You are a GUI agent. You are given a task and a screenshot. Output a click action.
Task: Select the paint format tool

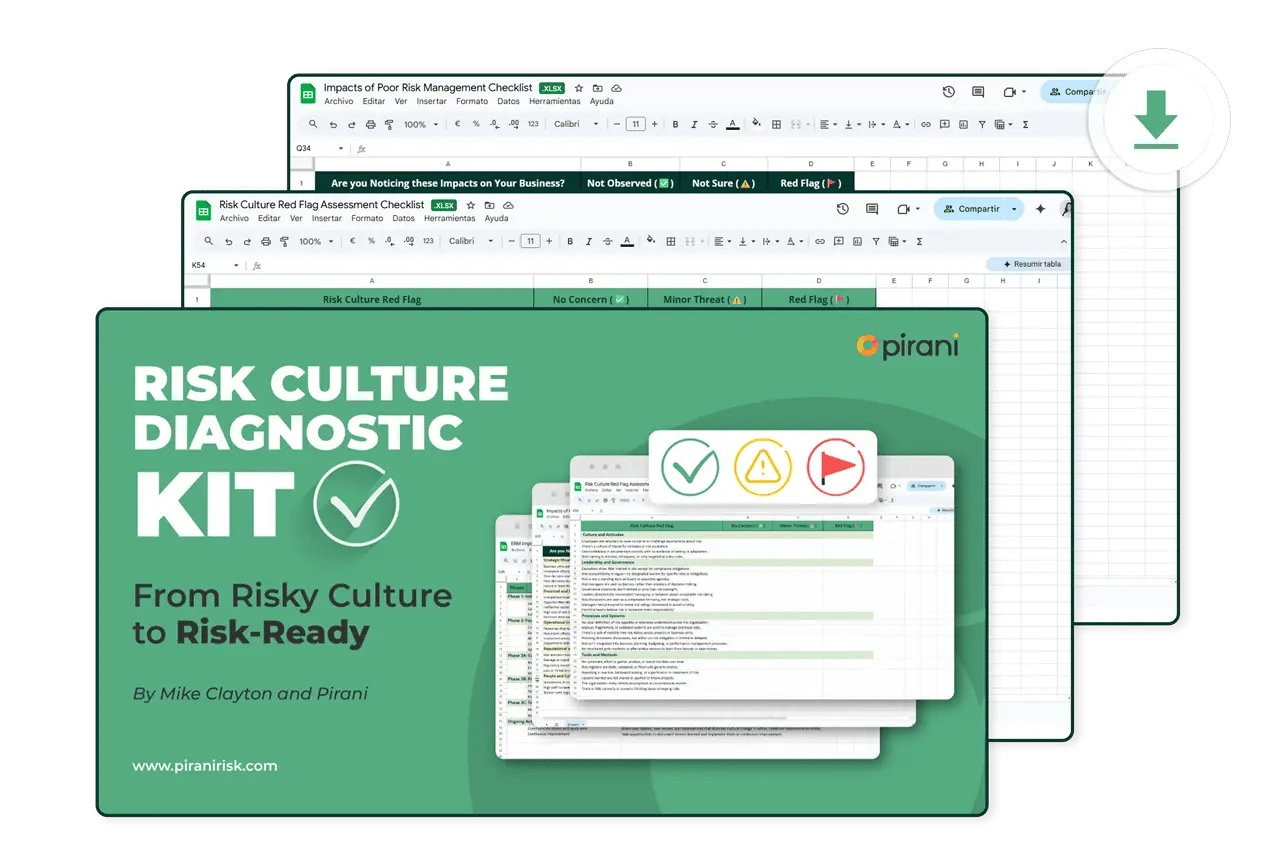(284, 241)
